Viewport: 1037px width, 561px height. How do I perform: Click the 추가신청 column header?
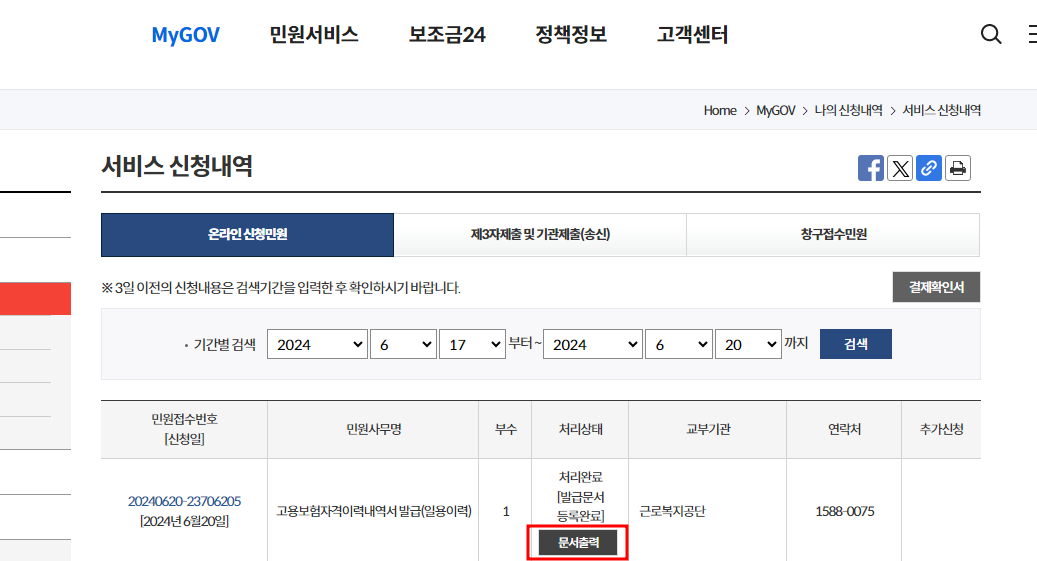[x=941, y=429]
